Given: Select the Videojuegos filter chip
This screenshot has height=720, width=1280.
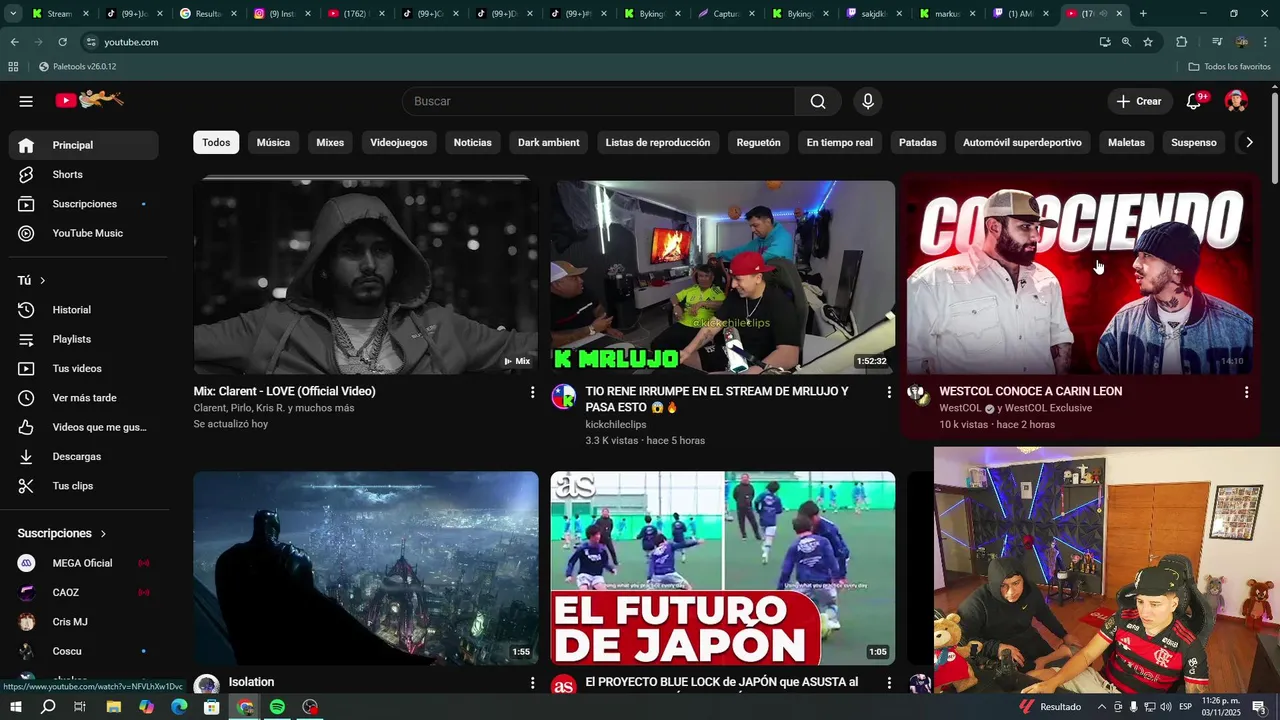Looking at the screenshot, I should click(x=399, y=143).
